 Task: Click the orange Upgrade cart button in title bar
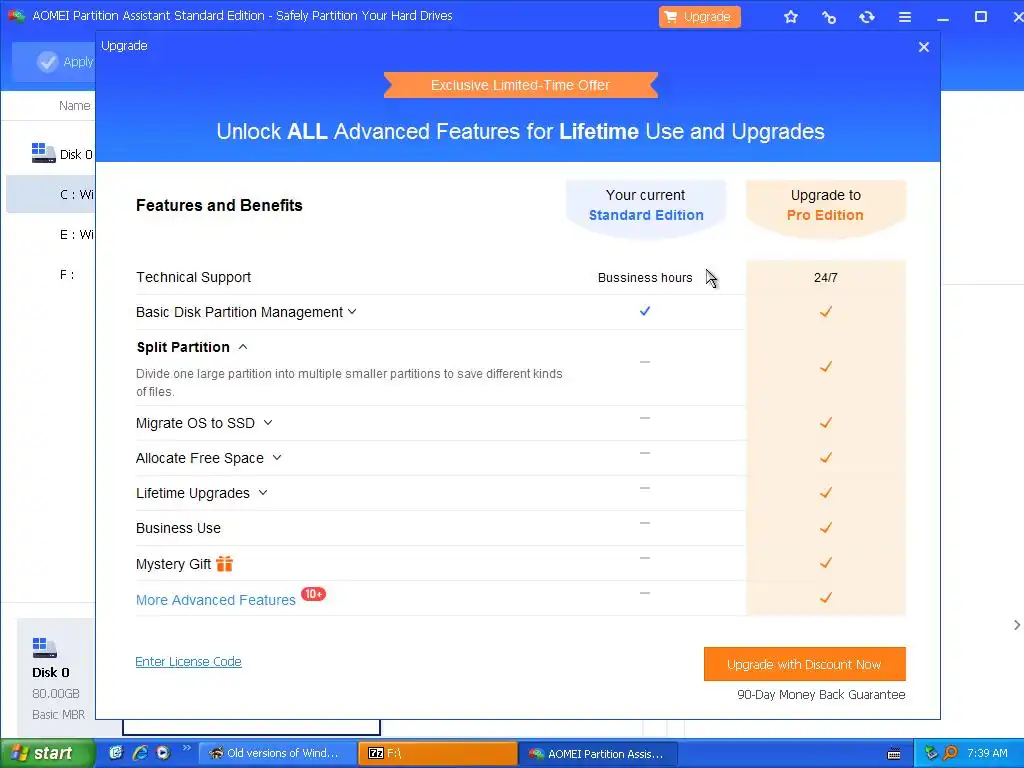pos(699,17)
